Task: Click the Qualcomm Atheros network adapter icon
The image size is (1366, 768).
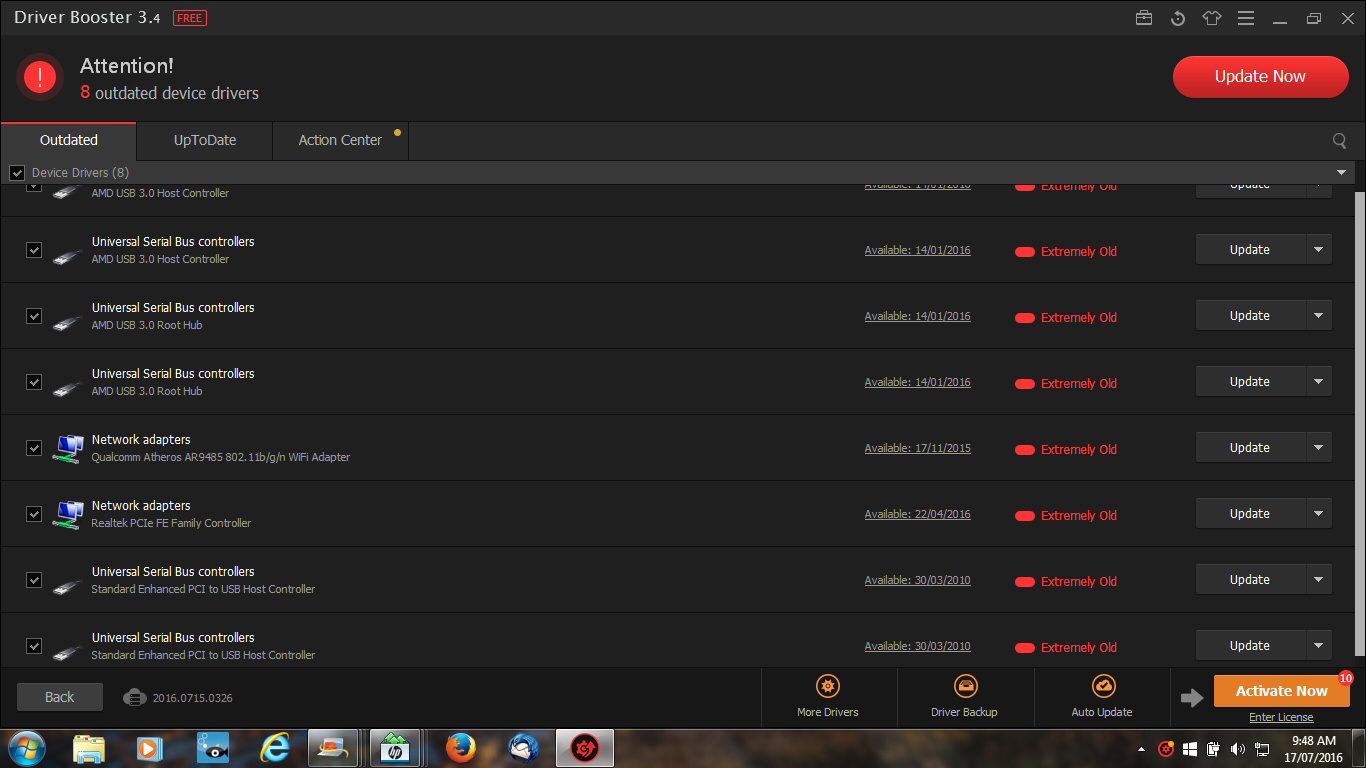Action: click(68, 449)
